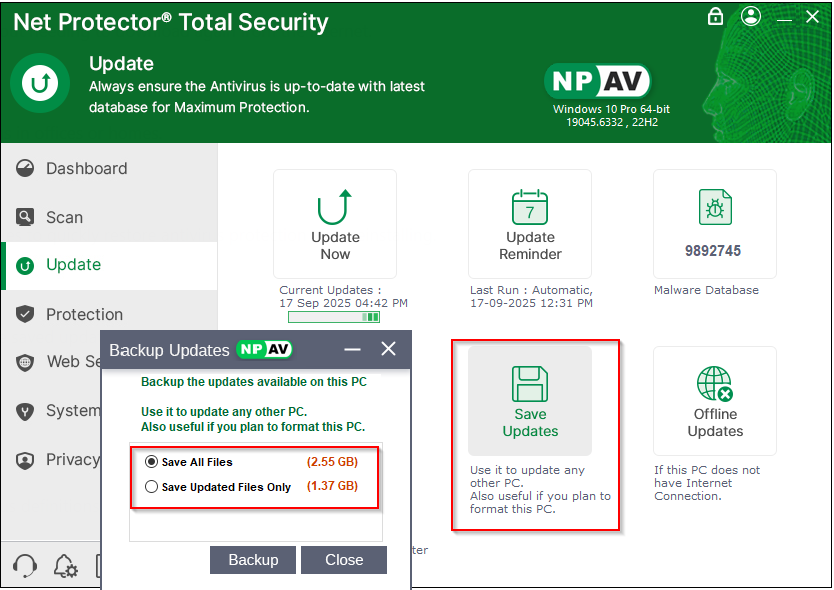Screen dimensions: 834x590
Task: Click the current updates progress bar
Action: [x=334, y=317]
